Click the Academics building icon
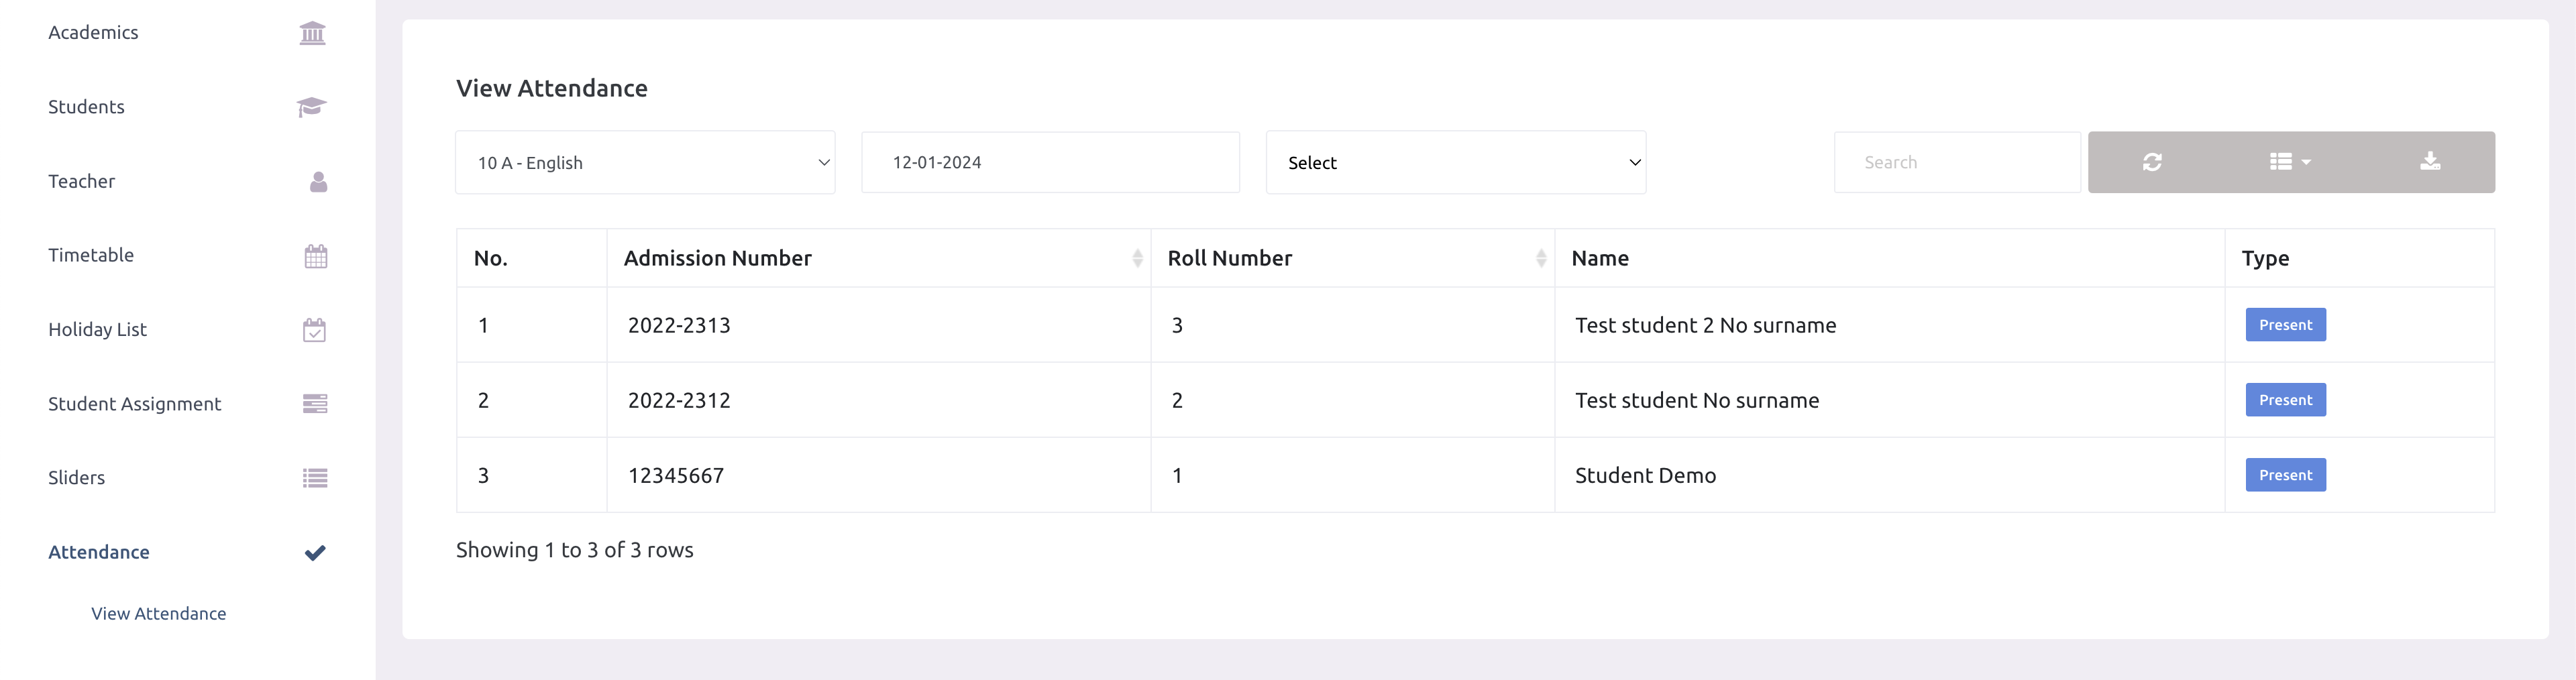The height and width of the screenshot is (680, 2576). (312, 33)
